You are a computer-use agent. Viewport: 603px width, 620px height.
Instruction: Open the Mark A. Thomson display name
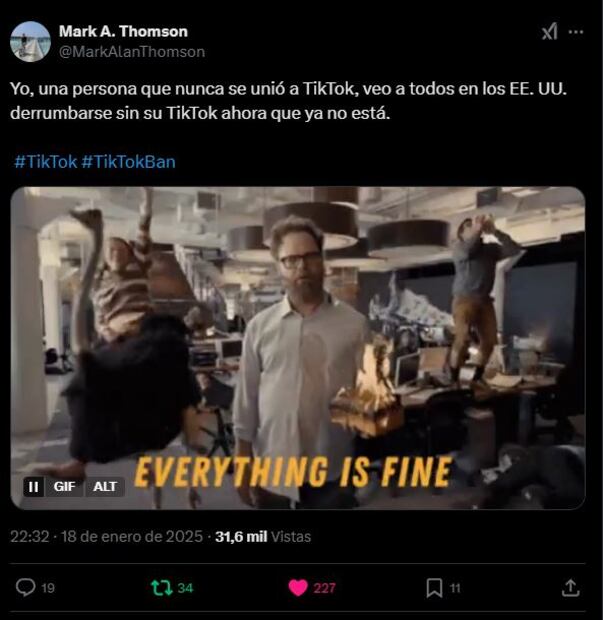click(x=123, y=31)
